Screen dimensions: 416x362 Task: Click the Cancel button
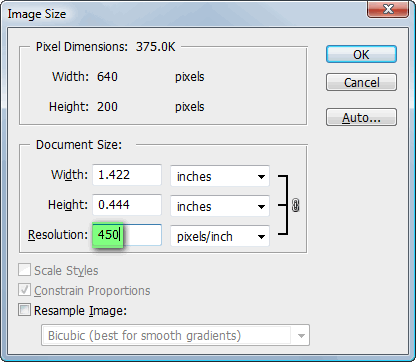pyautogui.click(x=361, y=82)
